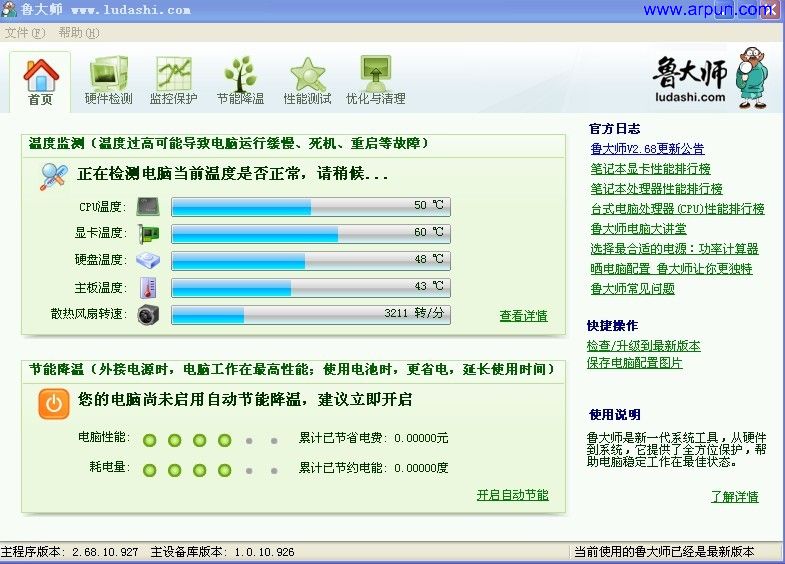
Task: Open 笔记本显卡性能排行榜 link
Action: (650, 169)
